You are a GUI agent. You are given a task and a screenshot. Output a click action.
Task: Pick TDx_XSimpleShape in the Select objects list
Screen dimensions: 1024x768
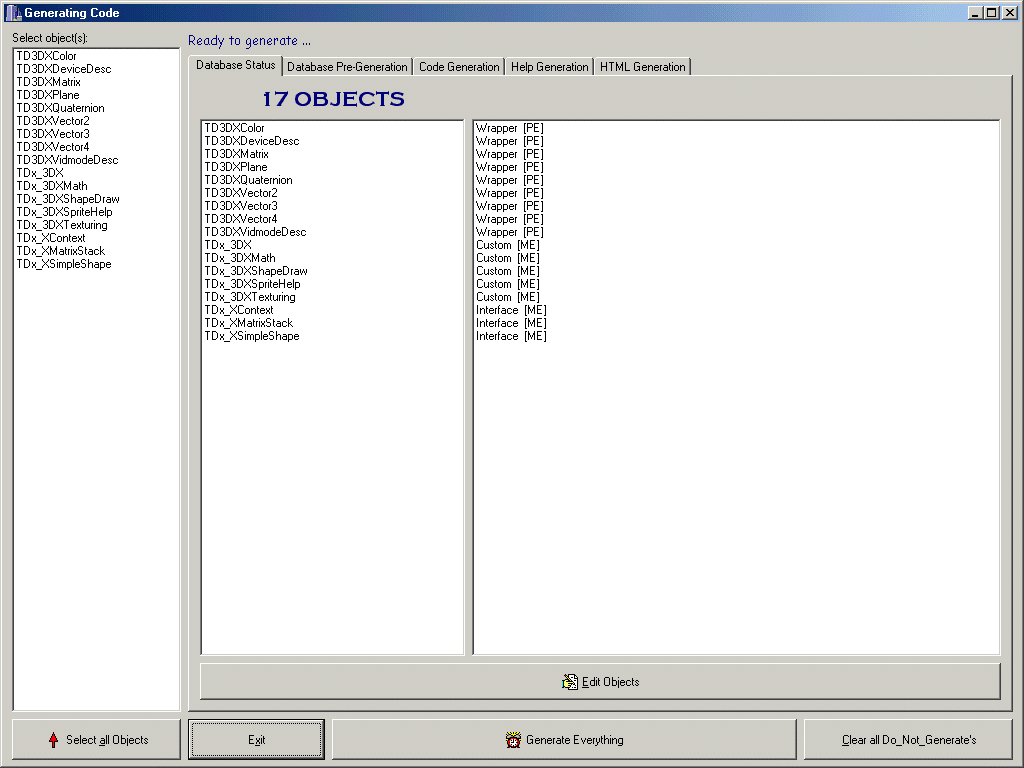pyautogui.click(x=63, y=264)
